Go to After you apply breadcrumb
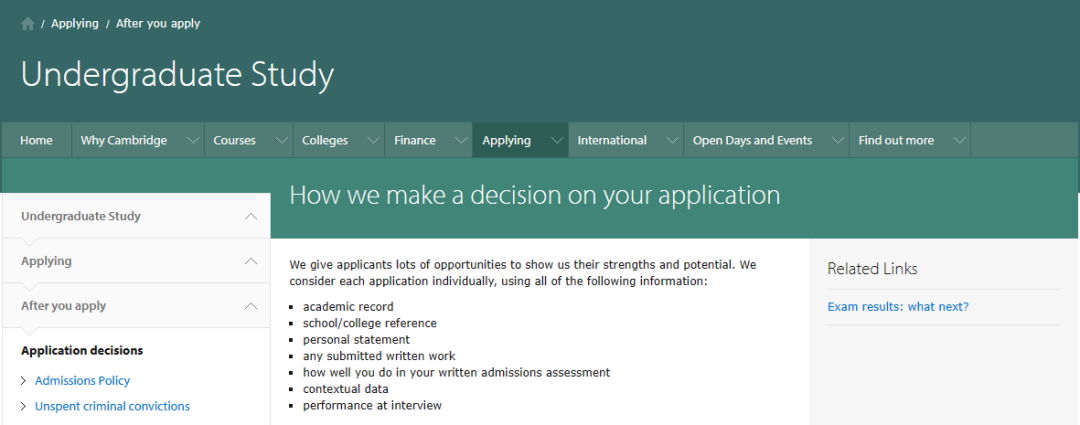 pyautogui.click(x=158, y=23)
